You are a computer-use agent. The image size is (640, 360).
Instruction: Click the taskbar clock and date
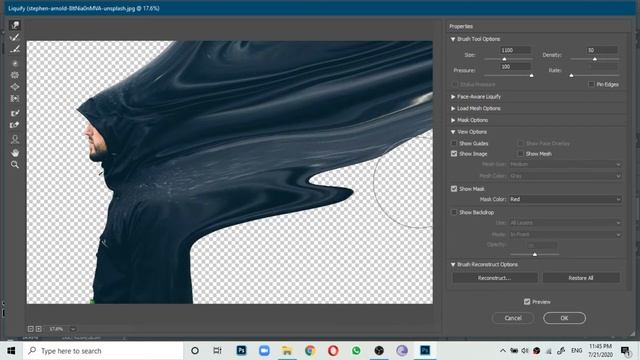click(600, 351)
